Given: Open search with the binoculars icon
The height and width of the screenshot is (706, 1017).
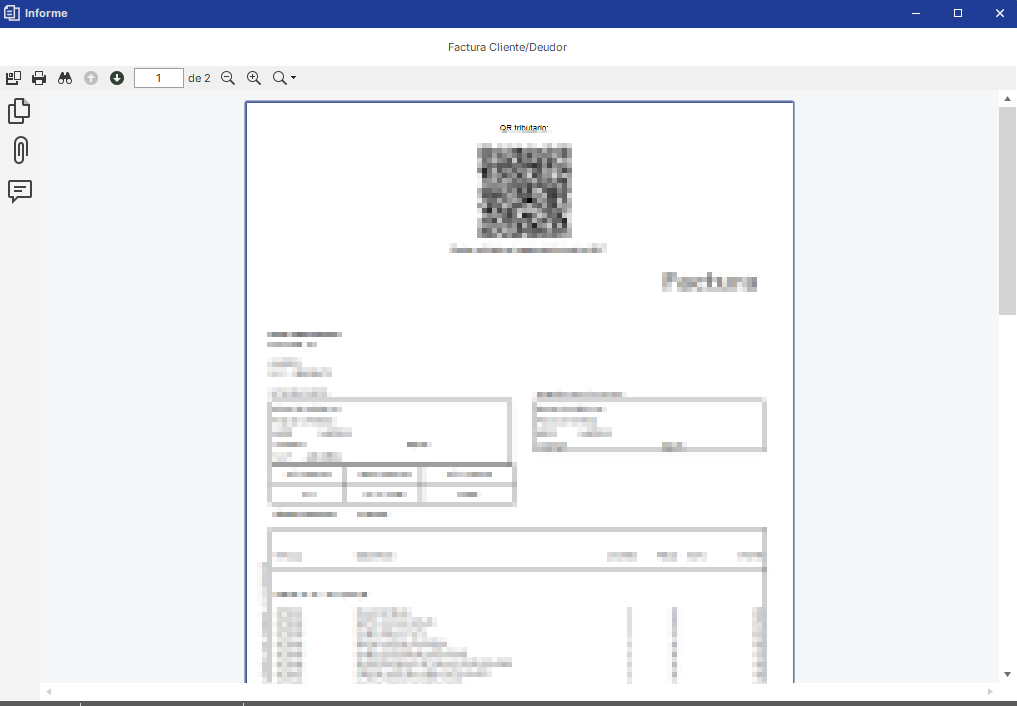Looking at the screenshot, I should click(65, 78).
